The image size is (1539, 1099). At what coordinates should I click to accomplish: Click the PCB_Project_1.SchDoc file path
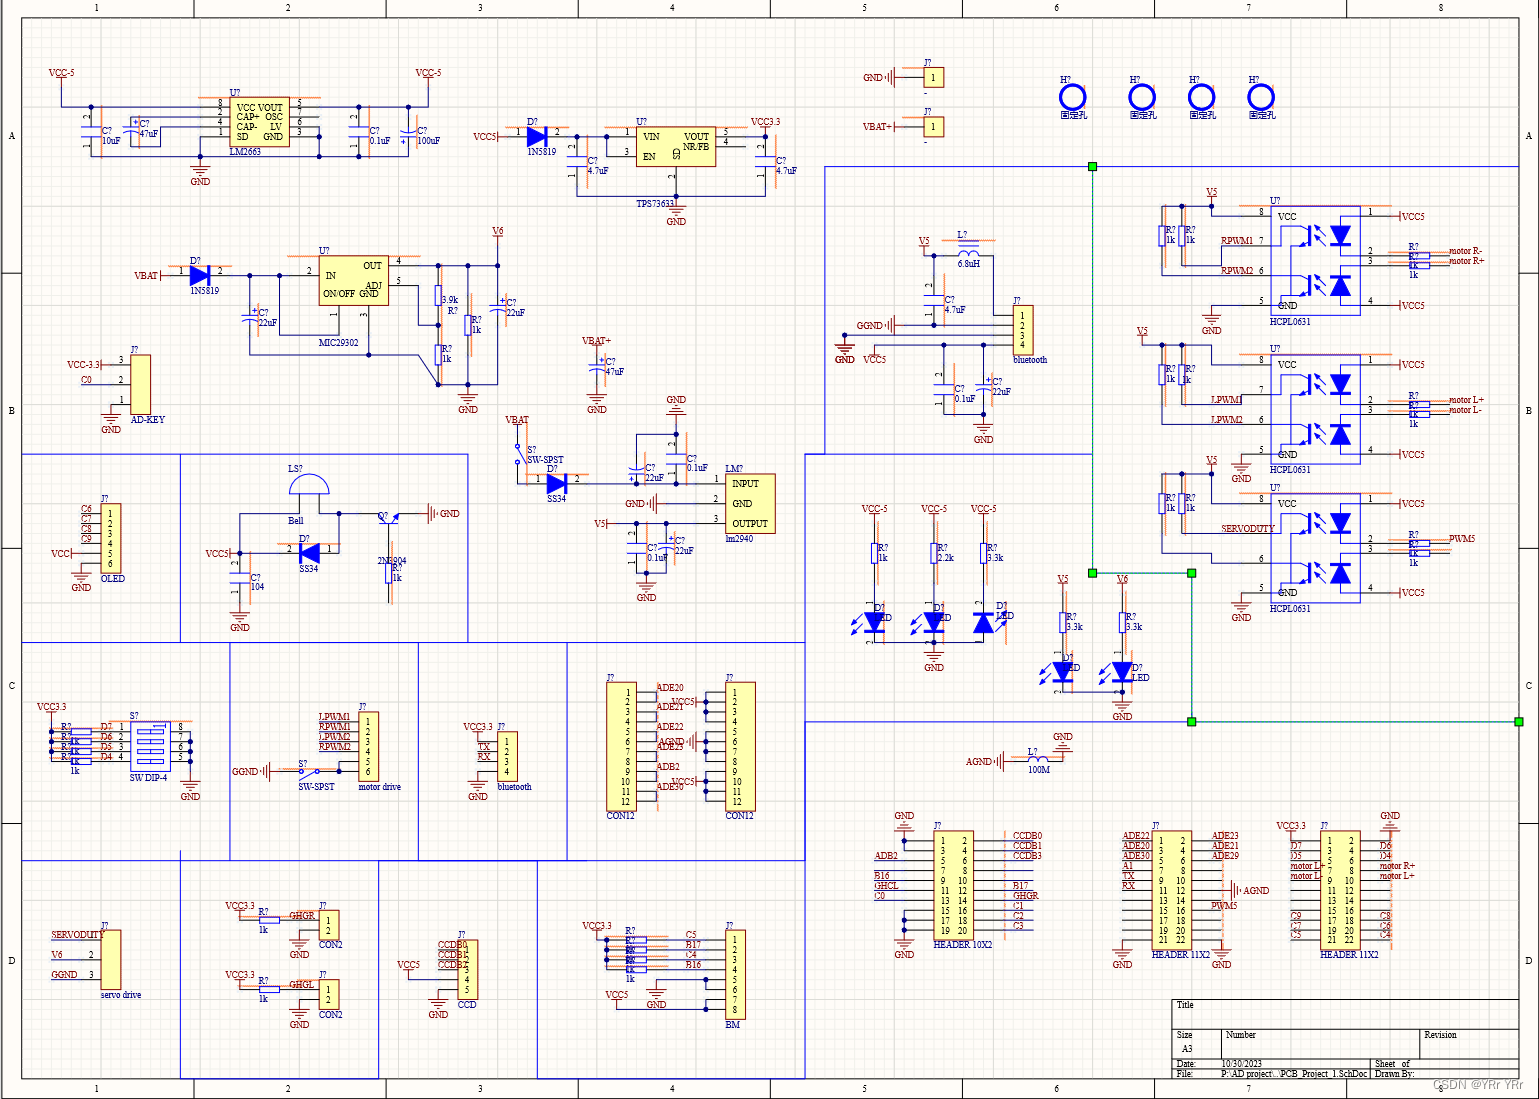click(x=1294, y=1074)
